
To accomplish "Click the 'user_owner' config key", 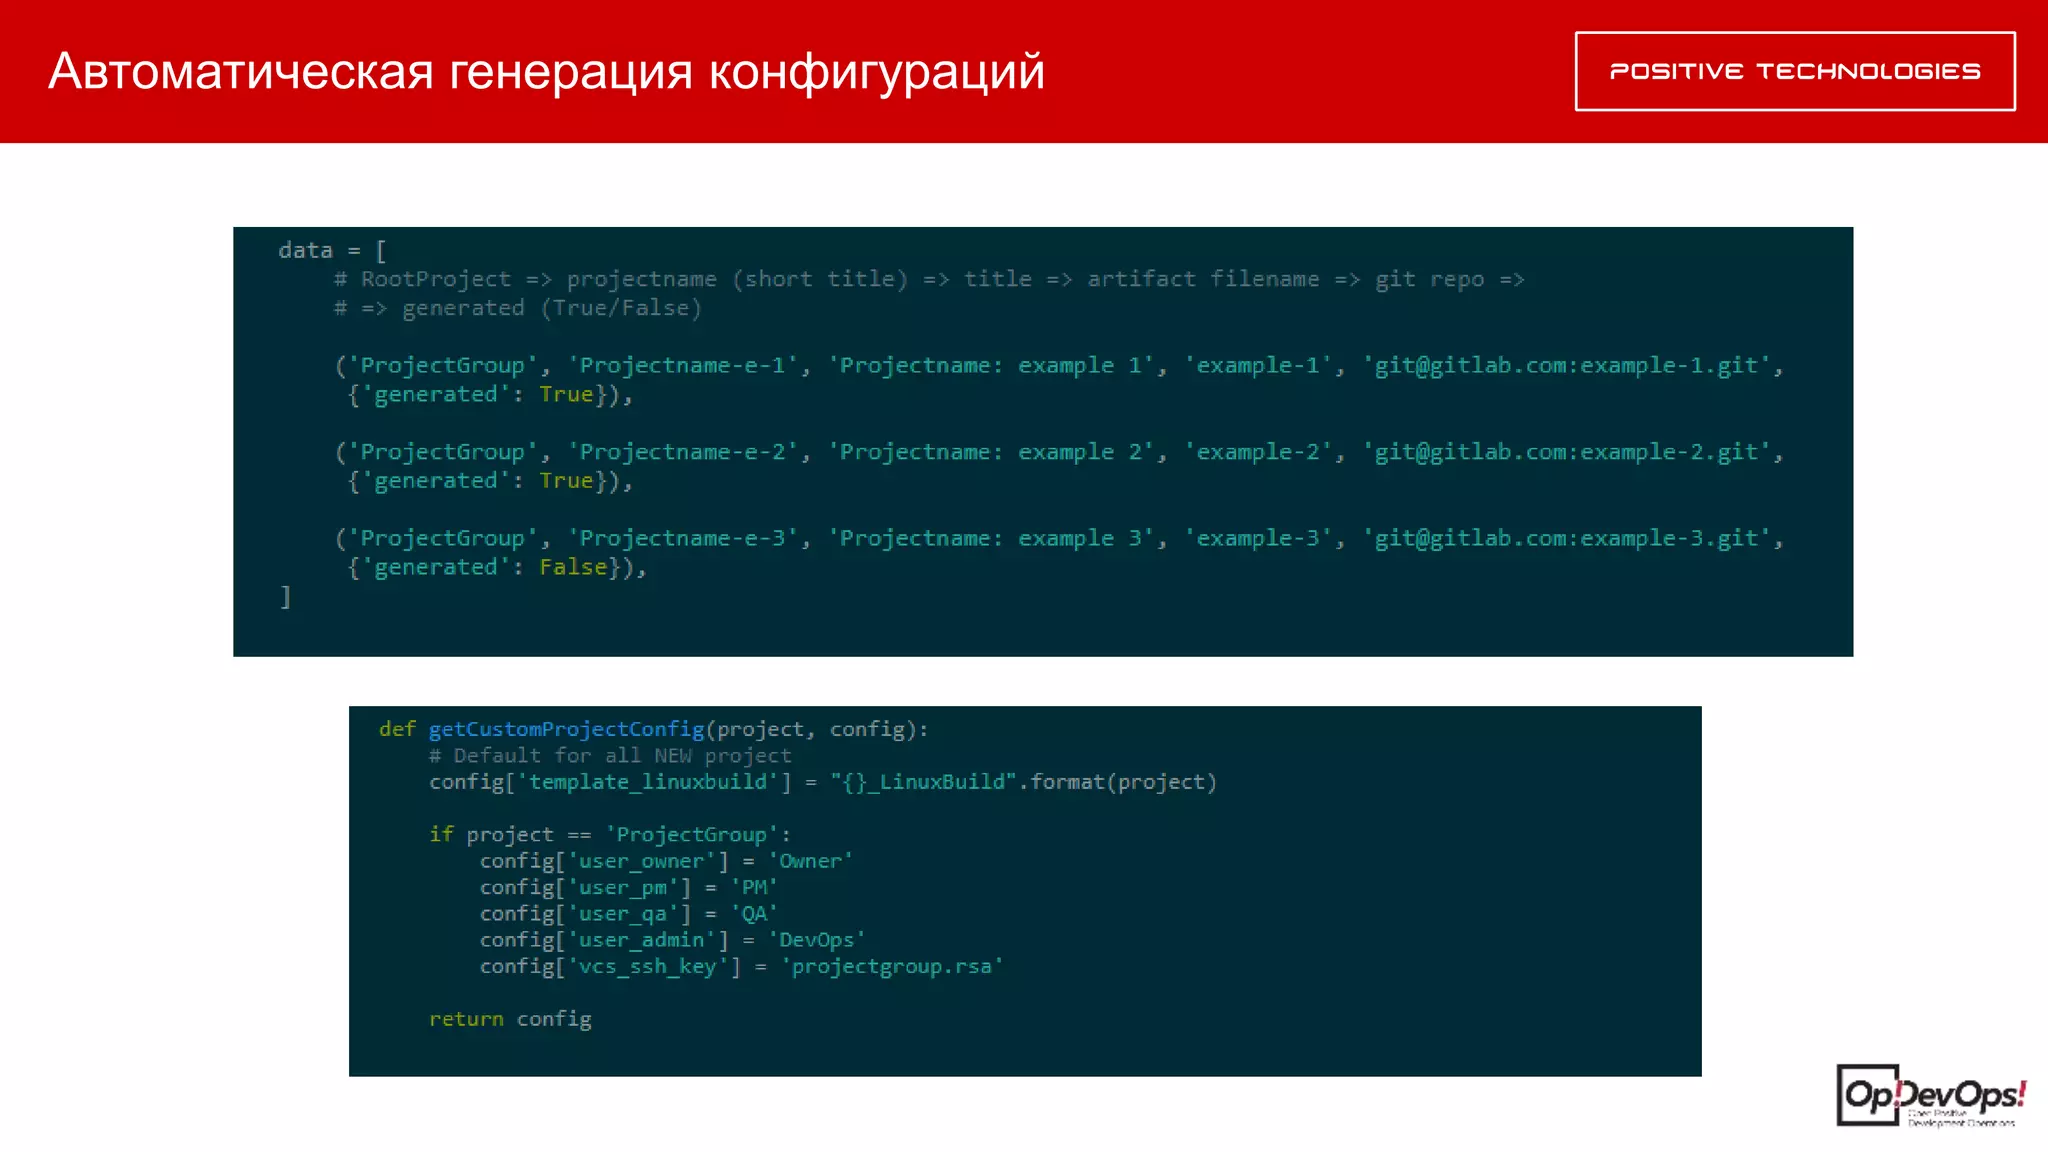I will 642,861.
